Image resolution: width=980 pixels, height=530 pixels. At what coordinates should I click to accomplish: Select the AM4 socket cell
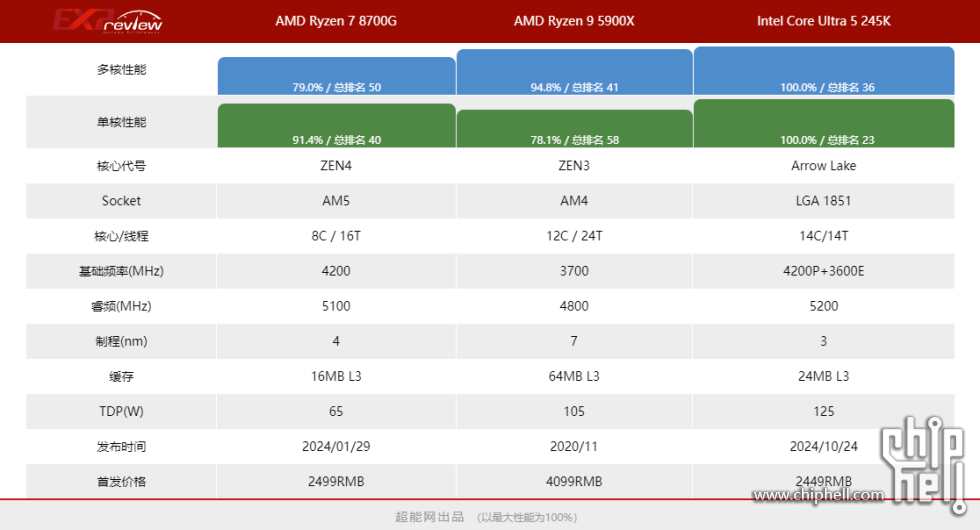click(x=574, y=201)
